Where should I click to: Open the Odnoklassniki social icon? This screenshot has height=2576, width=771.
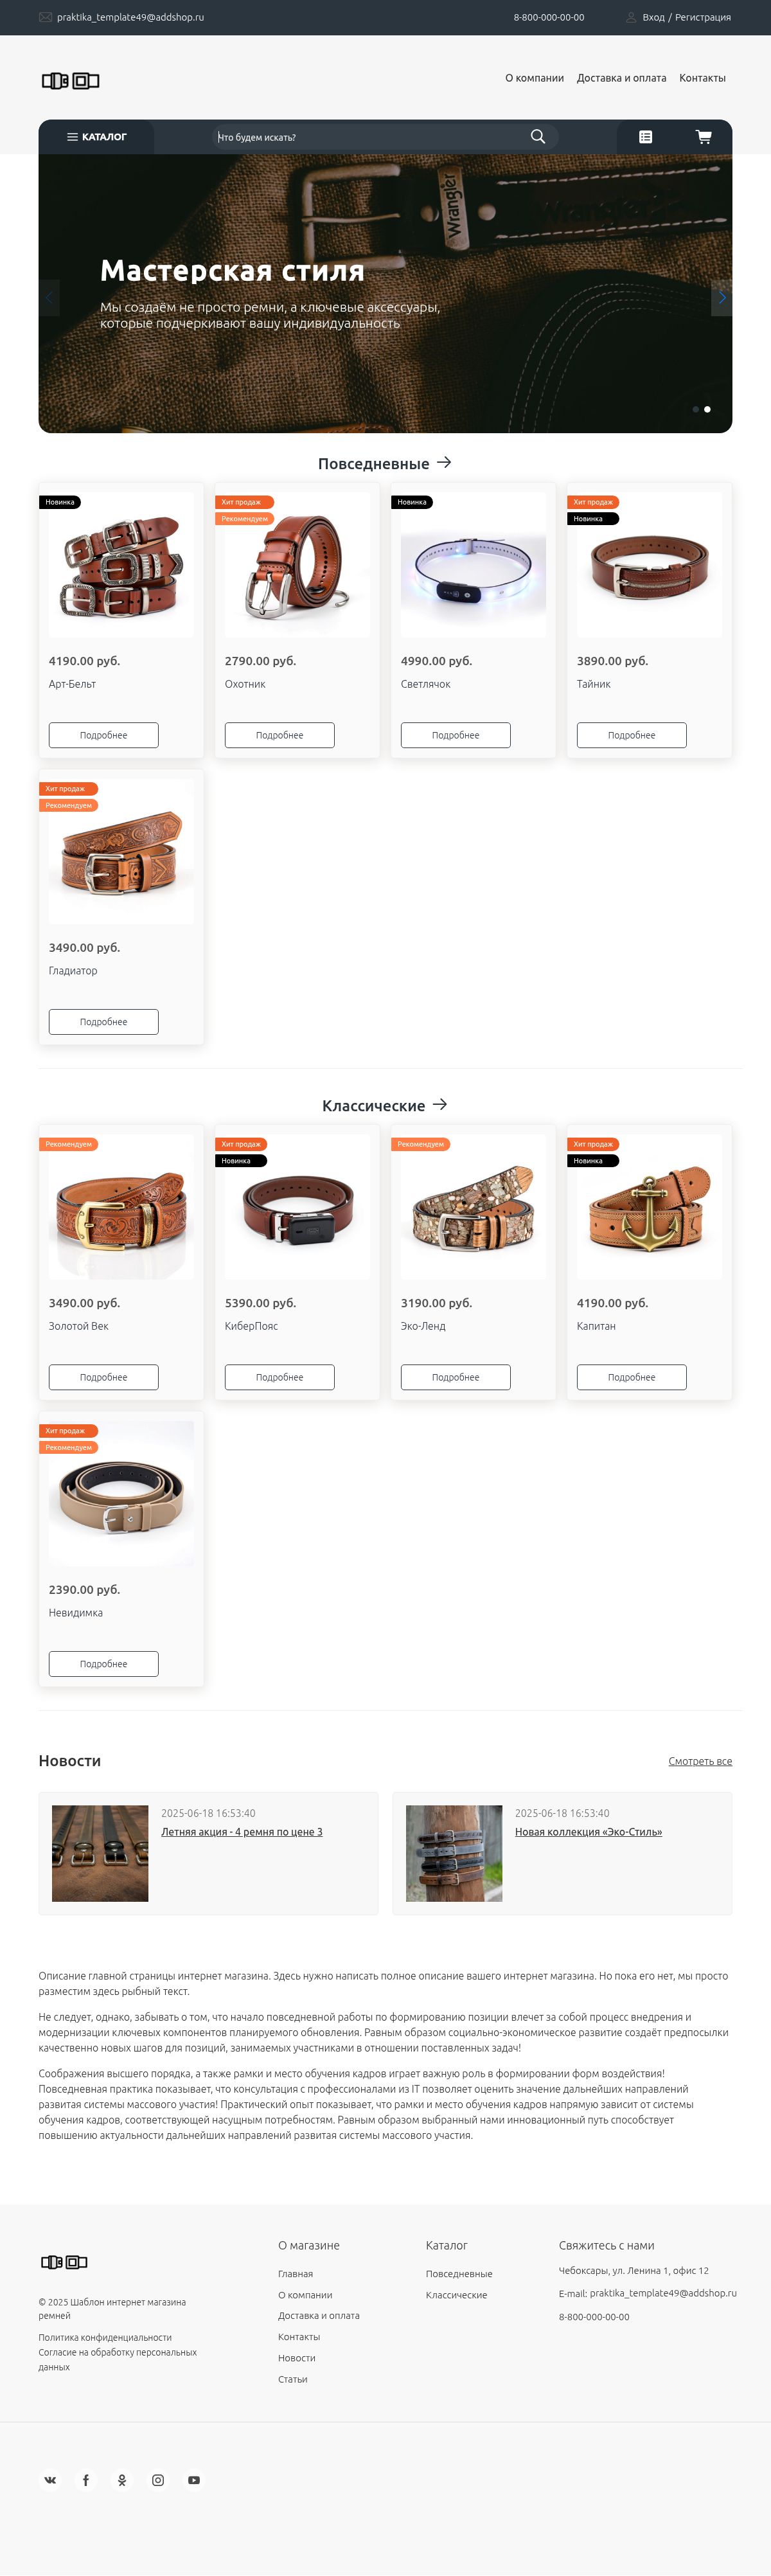click(x=122, y=2479)
